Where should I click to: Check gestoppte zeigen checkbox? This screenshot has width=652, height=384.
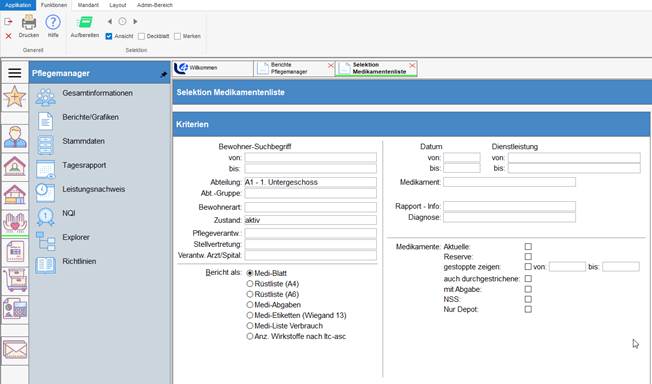click(x=528, y=267)
